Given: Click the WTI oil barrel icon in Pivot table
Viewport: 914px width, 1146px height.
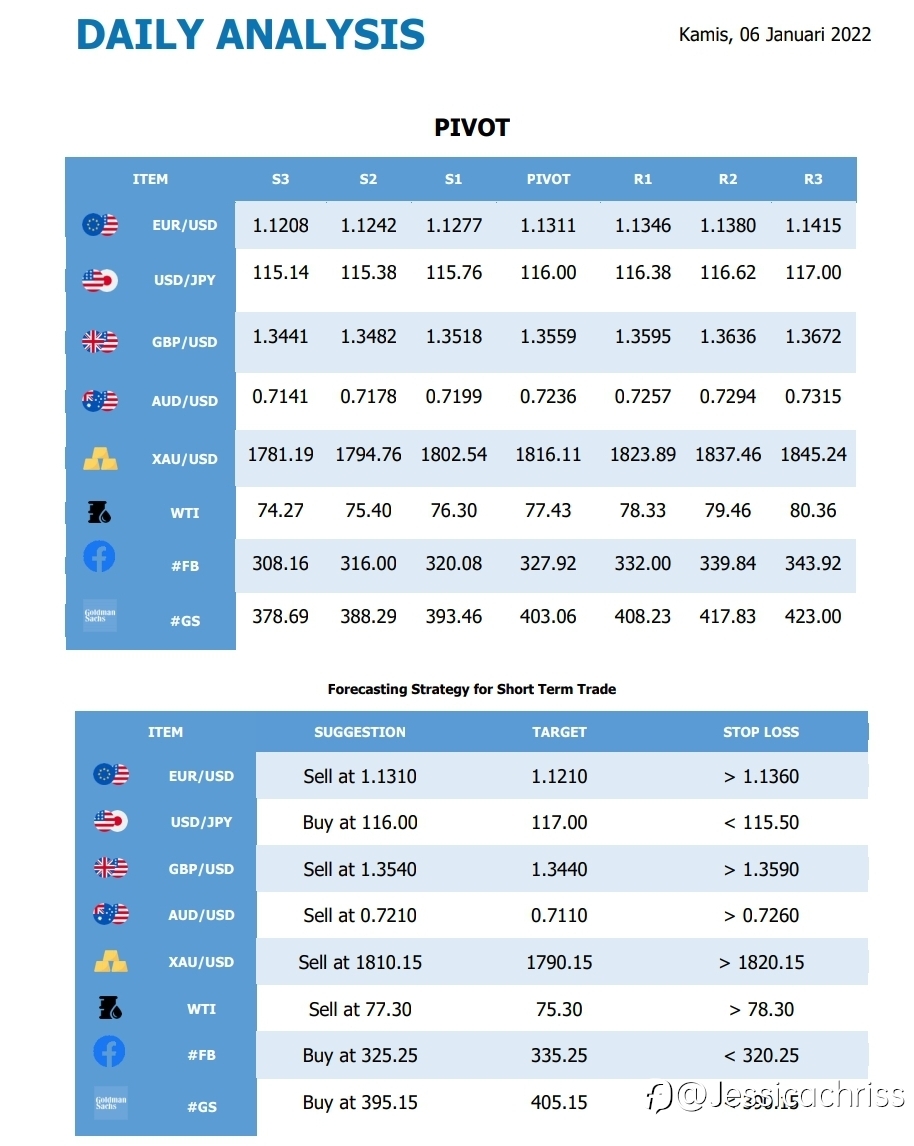Looking at the screenshot, I should pyautogui.click(x=99, y=512).
